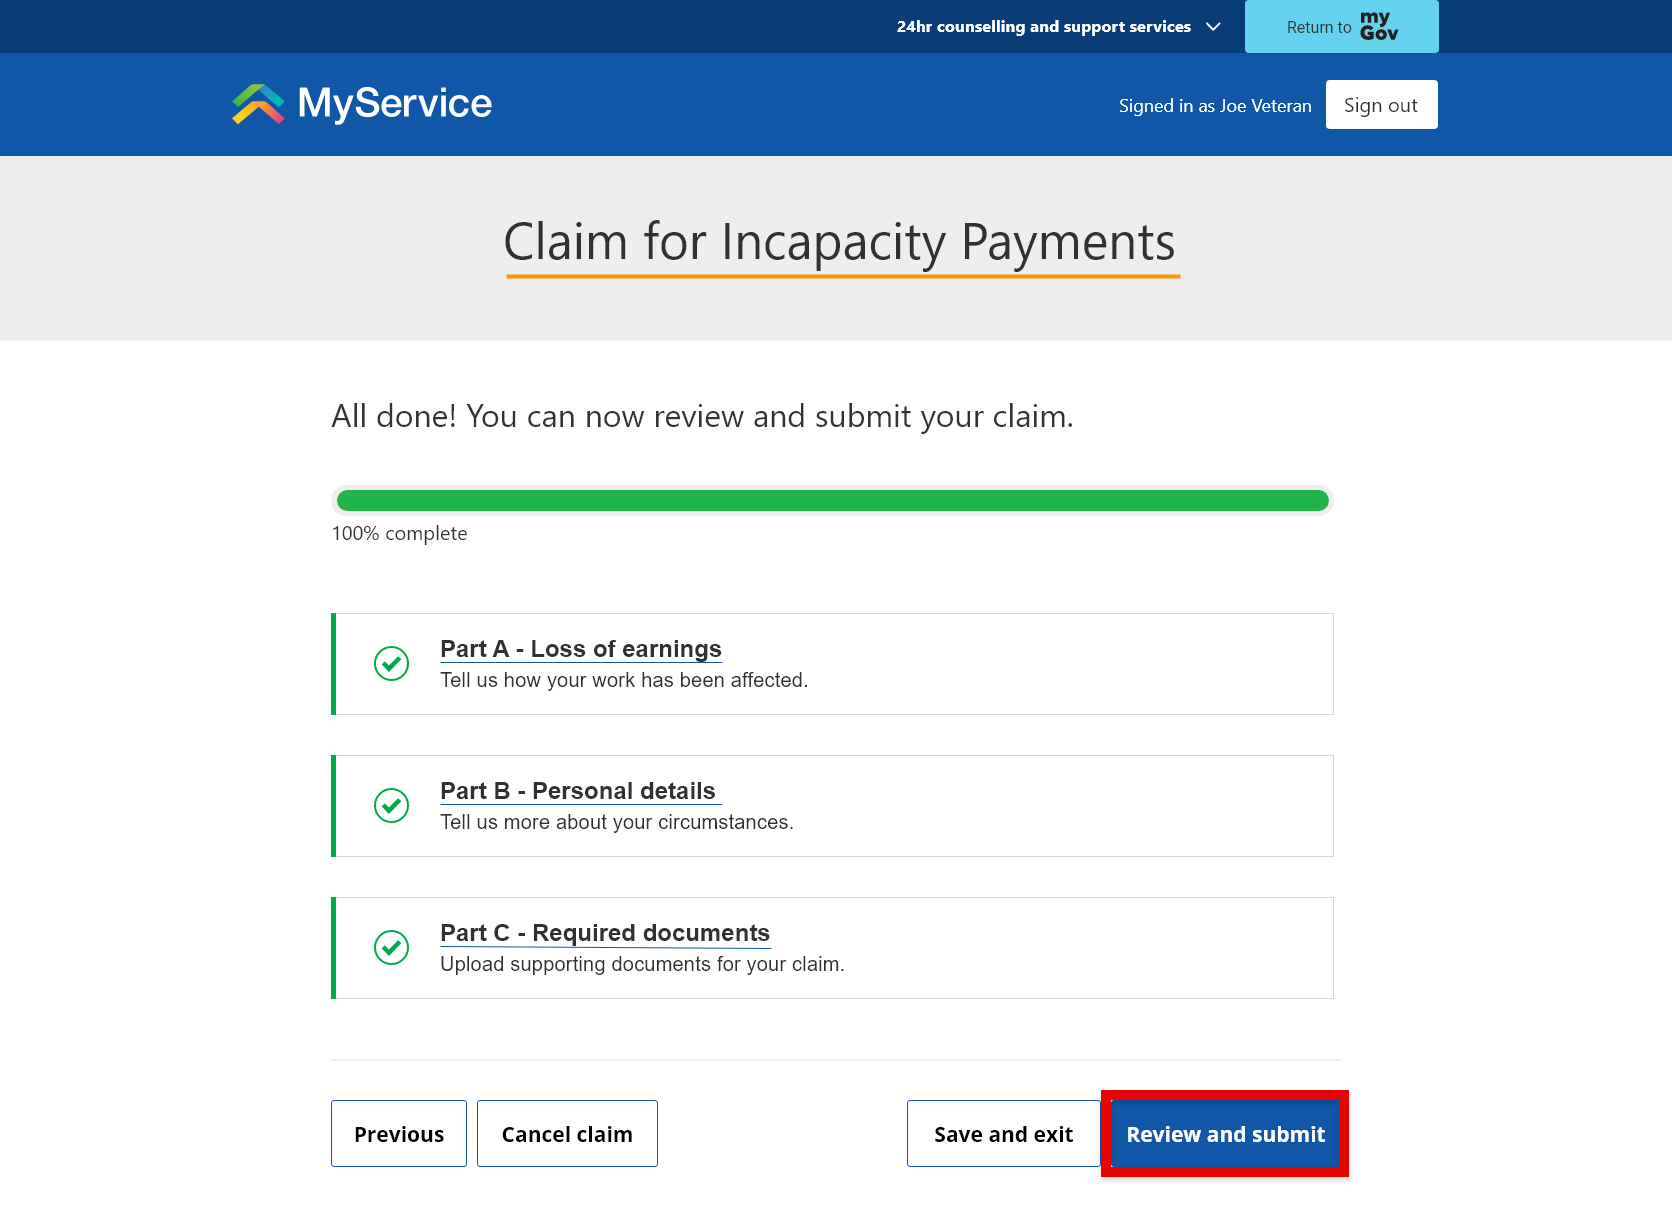Click the green checkmark beside Part B
Viewport: 1672px width, 1217px height.
click(x=392, y=805)
